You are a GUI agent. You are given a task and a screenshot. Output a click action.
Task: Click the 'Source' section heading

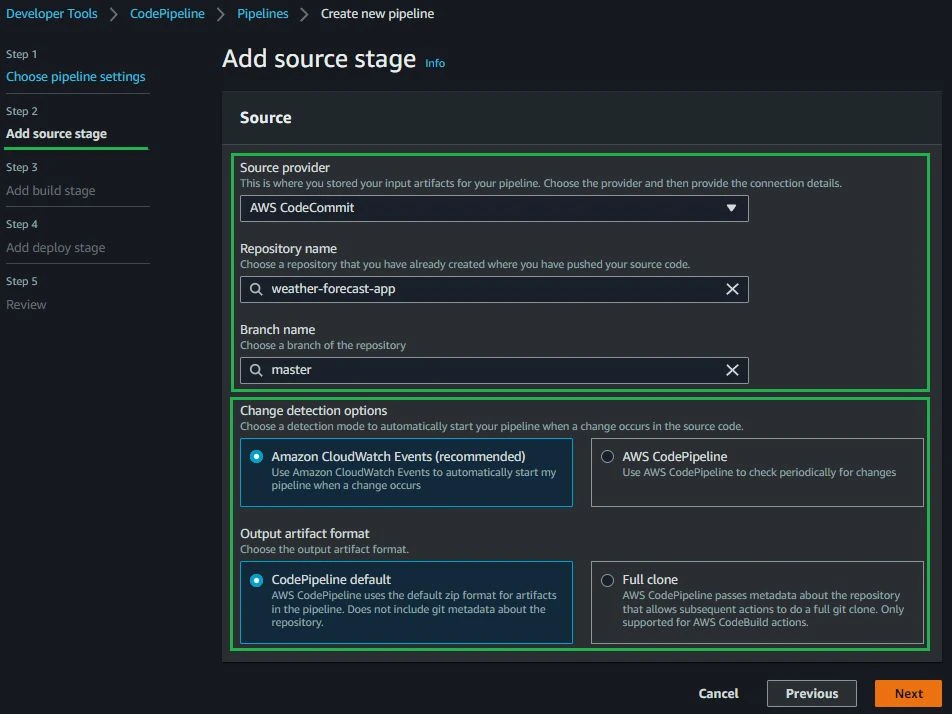pos(265,118)
